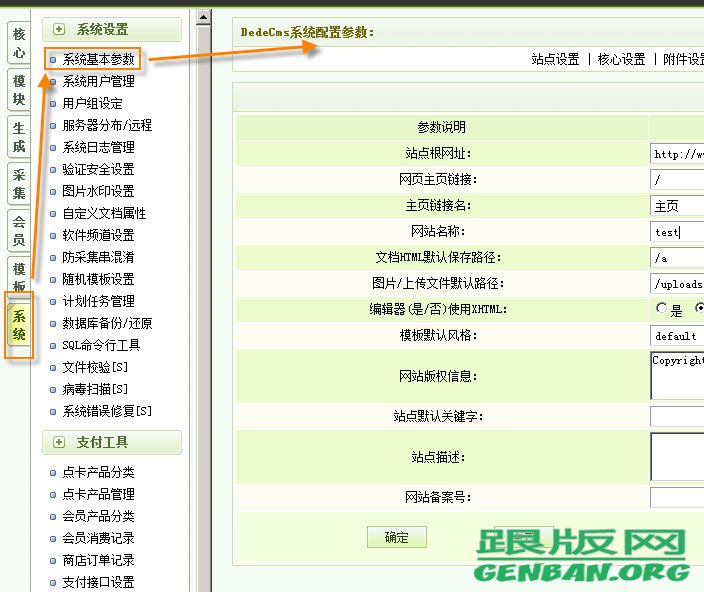Click the 主页链接名 input field

point(677,206)
